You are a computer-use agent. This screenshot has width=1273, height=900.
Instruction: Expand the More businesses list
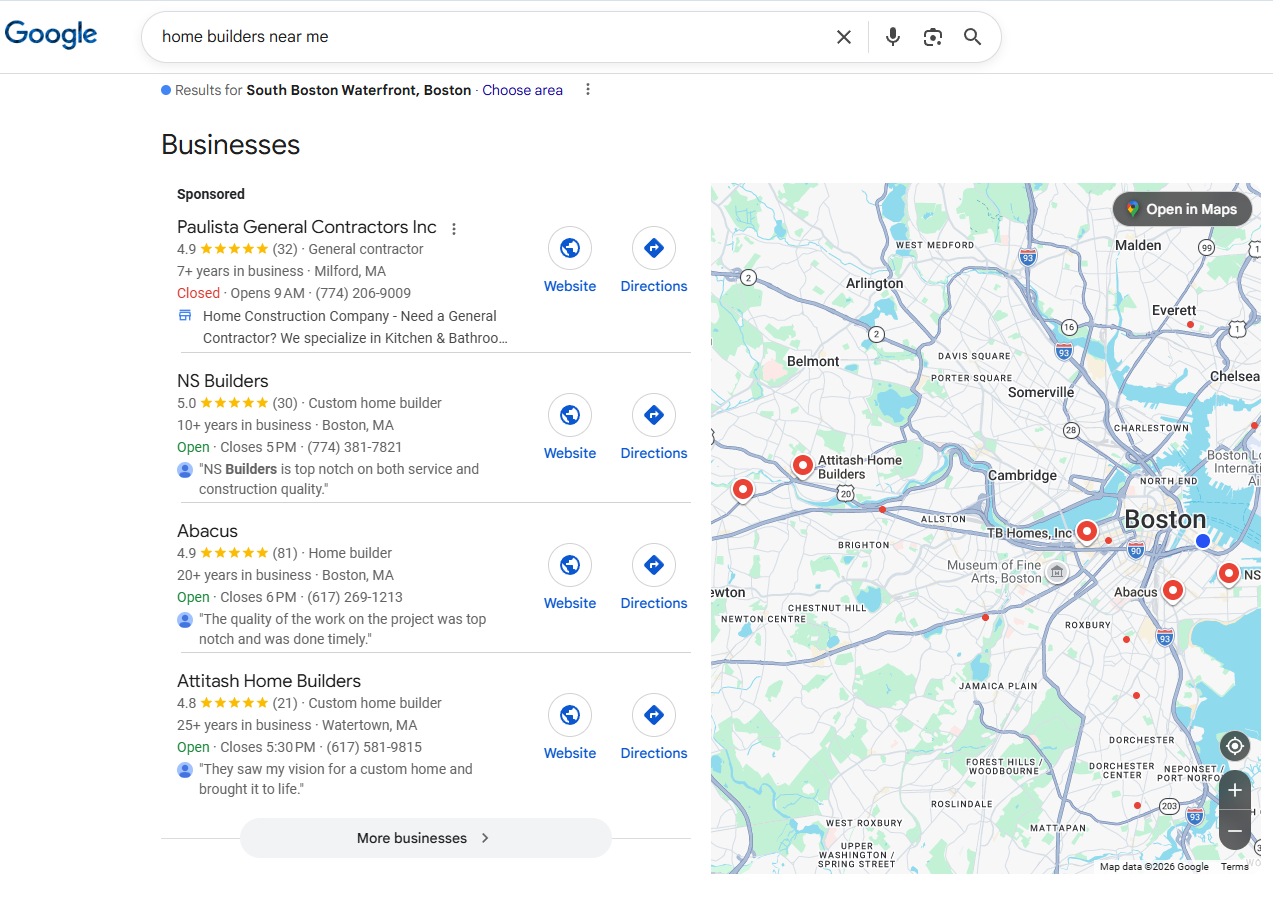pyautogui.click(x=425, y=838)
